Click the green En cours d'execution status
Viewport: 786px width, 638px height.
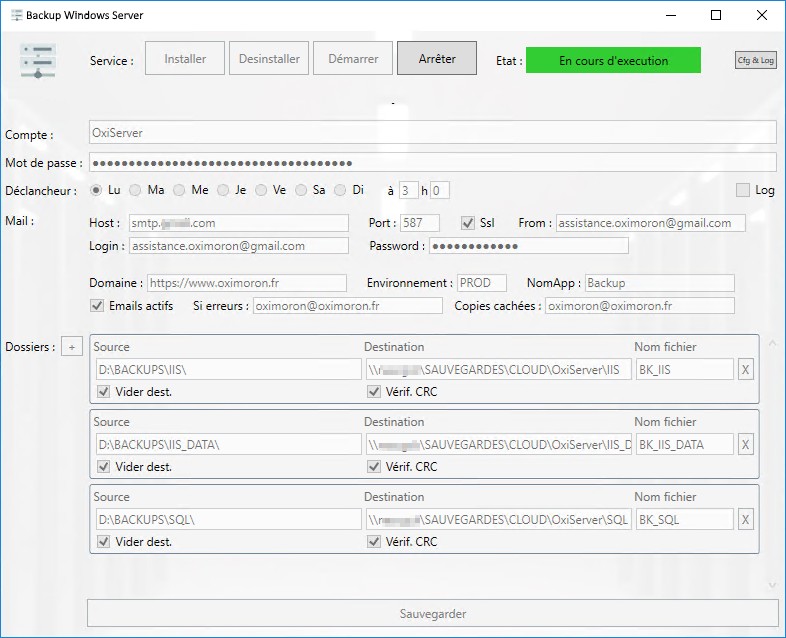tap(613, 60)
